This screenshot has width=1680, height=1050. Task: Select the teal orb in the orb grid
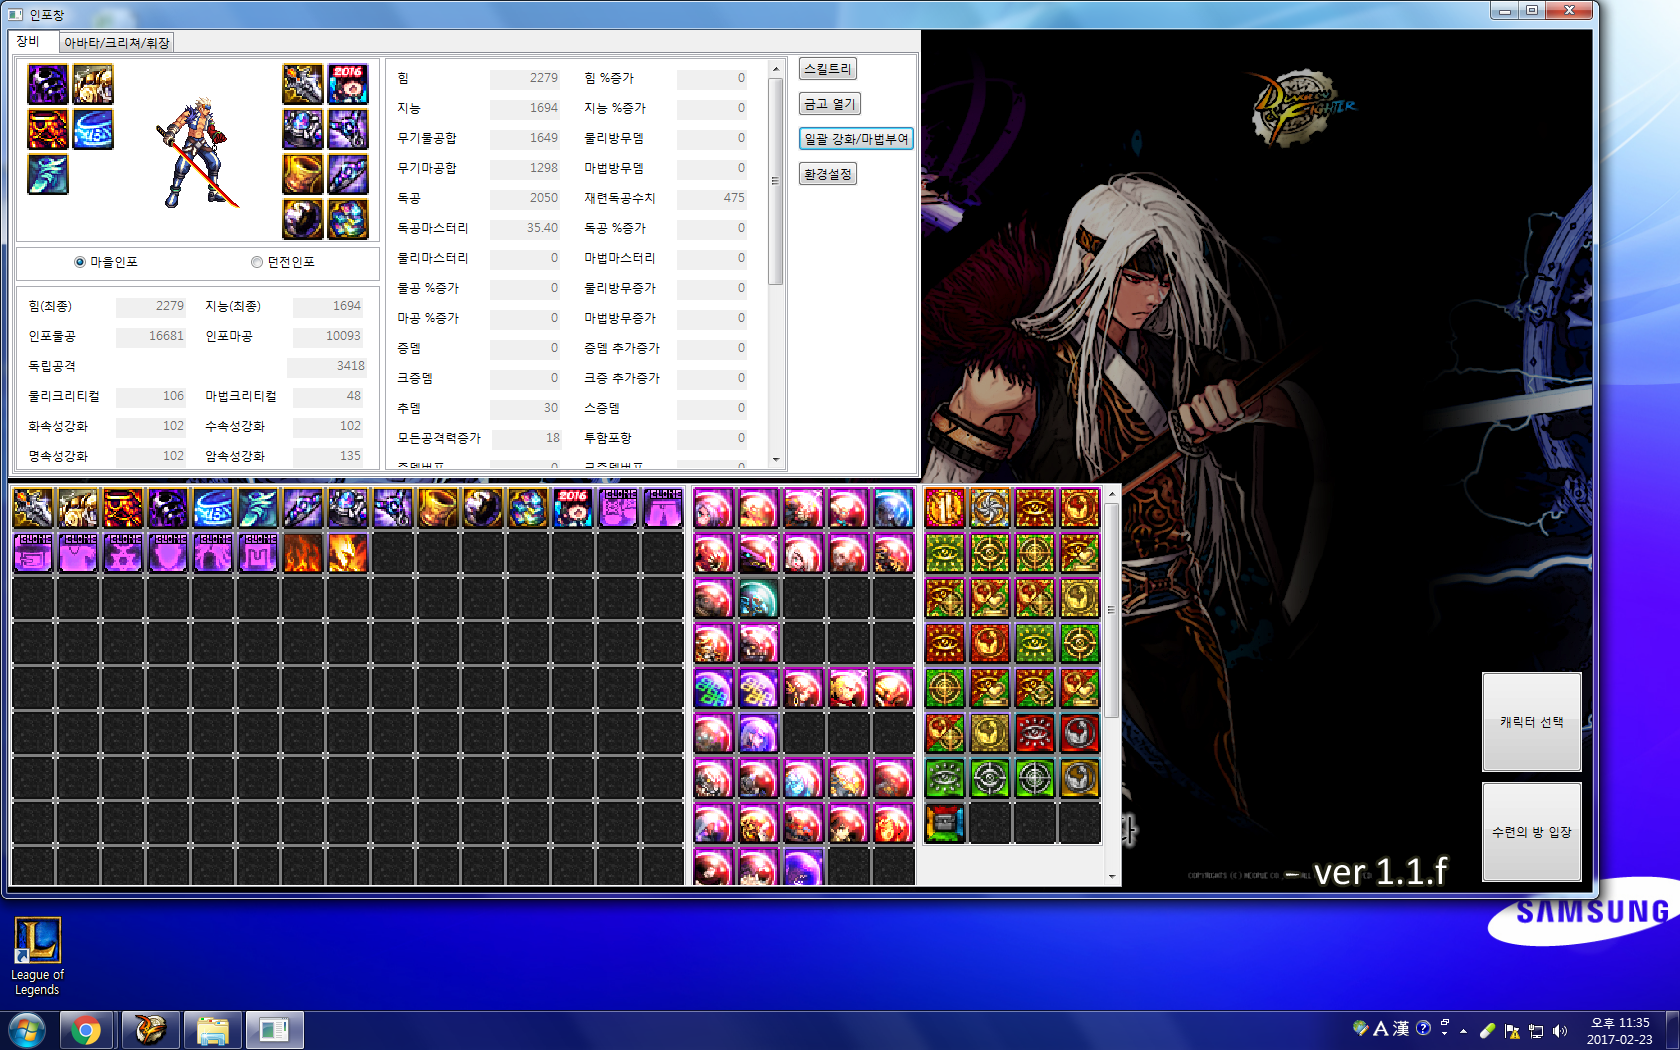pyautogui.click(x=758, y=598)
